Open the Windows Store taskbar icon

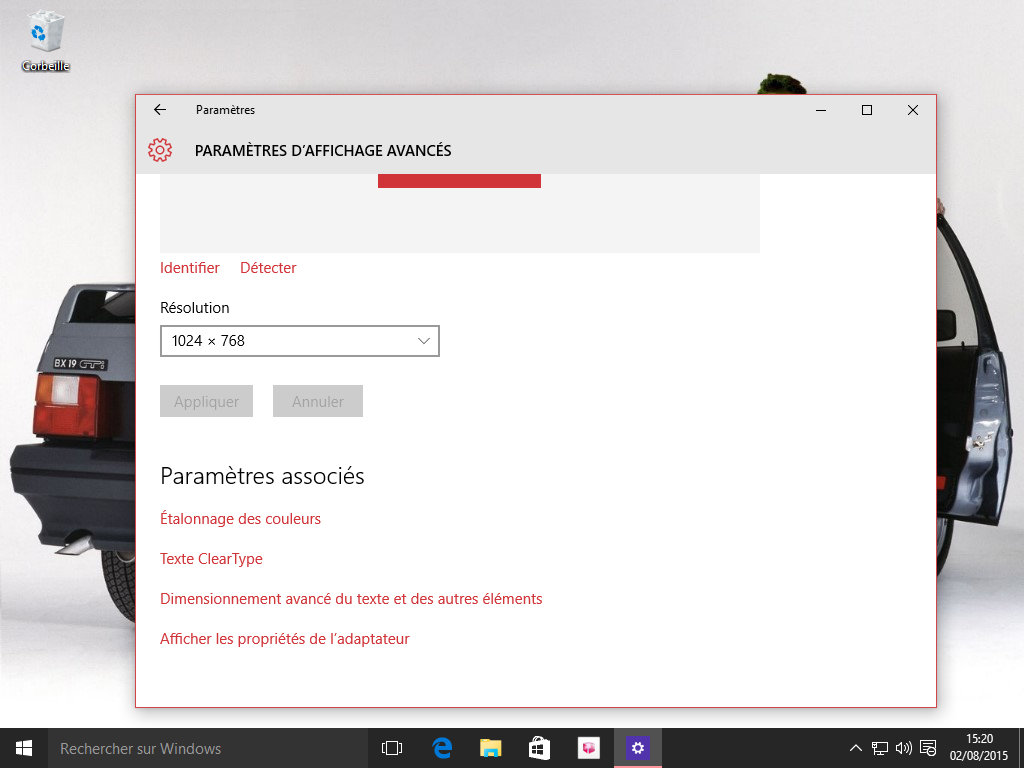click(539, 748)
